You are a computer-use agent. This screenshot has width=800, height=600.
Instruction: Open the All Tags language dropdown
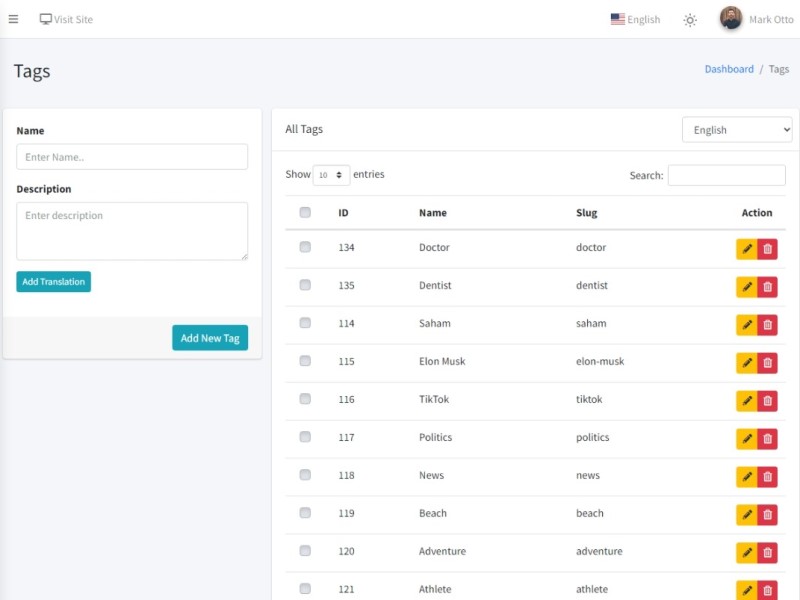point(737,130)
